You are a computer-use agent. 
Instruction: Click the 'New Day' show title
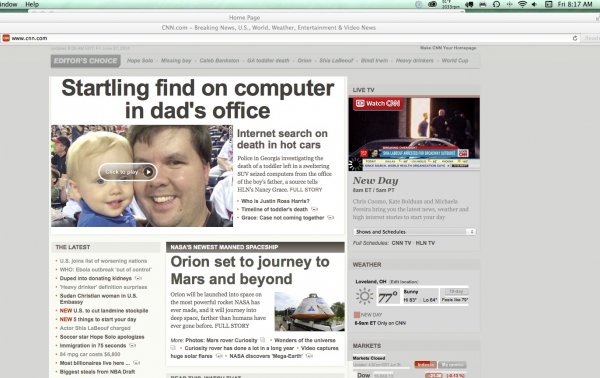coord(376,180)
